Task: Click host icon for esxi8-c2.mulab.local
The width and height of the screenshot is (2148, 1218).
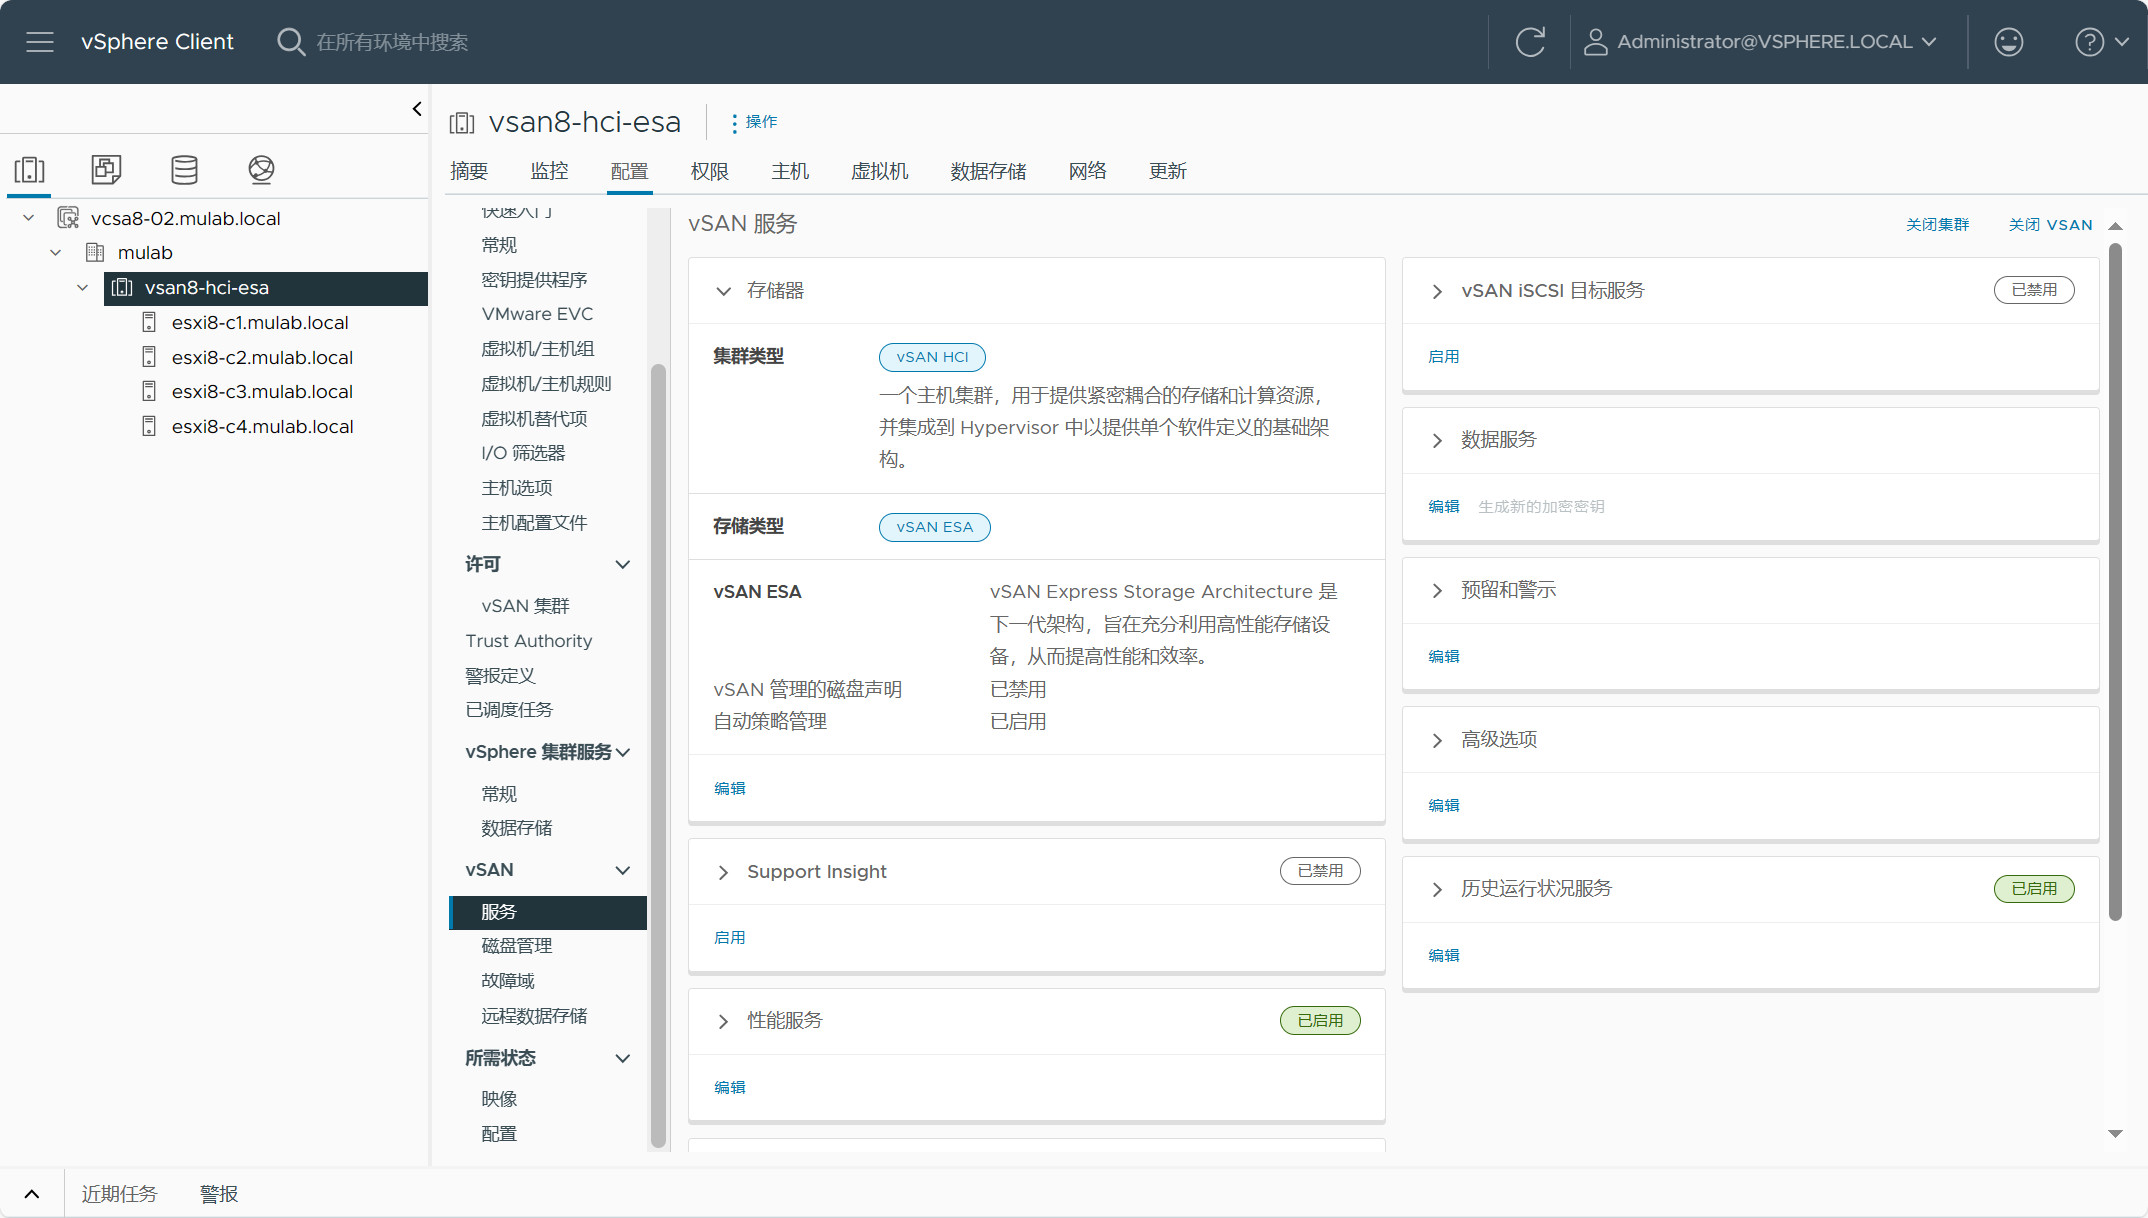Action: pos(149,357)
